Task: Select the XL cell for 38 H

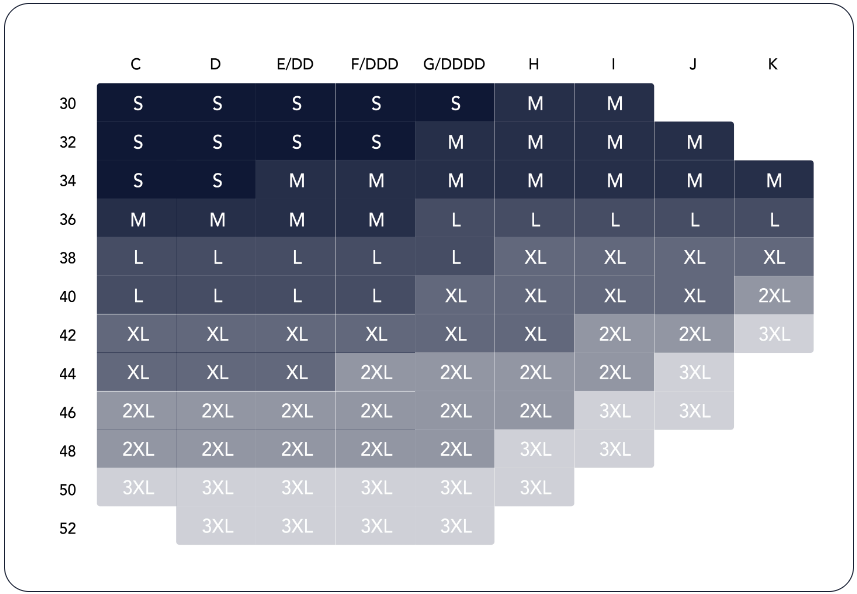Action: (535, 257)
